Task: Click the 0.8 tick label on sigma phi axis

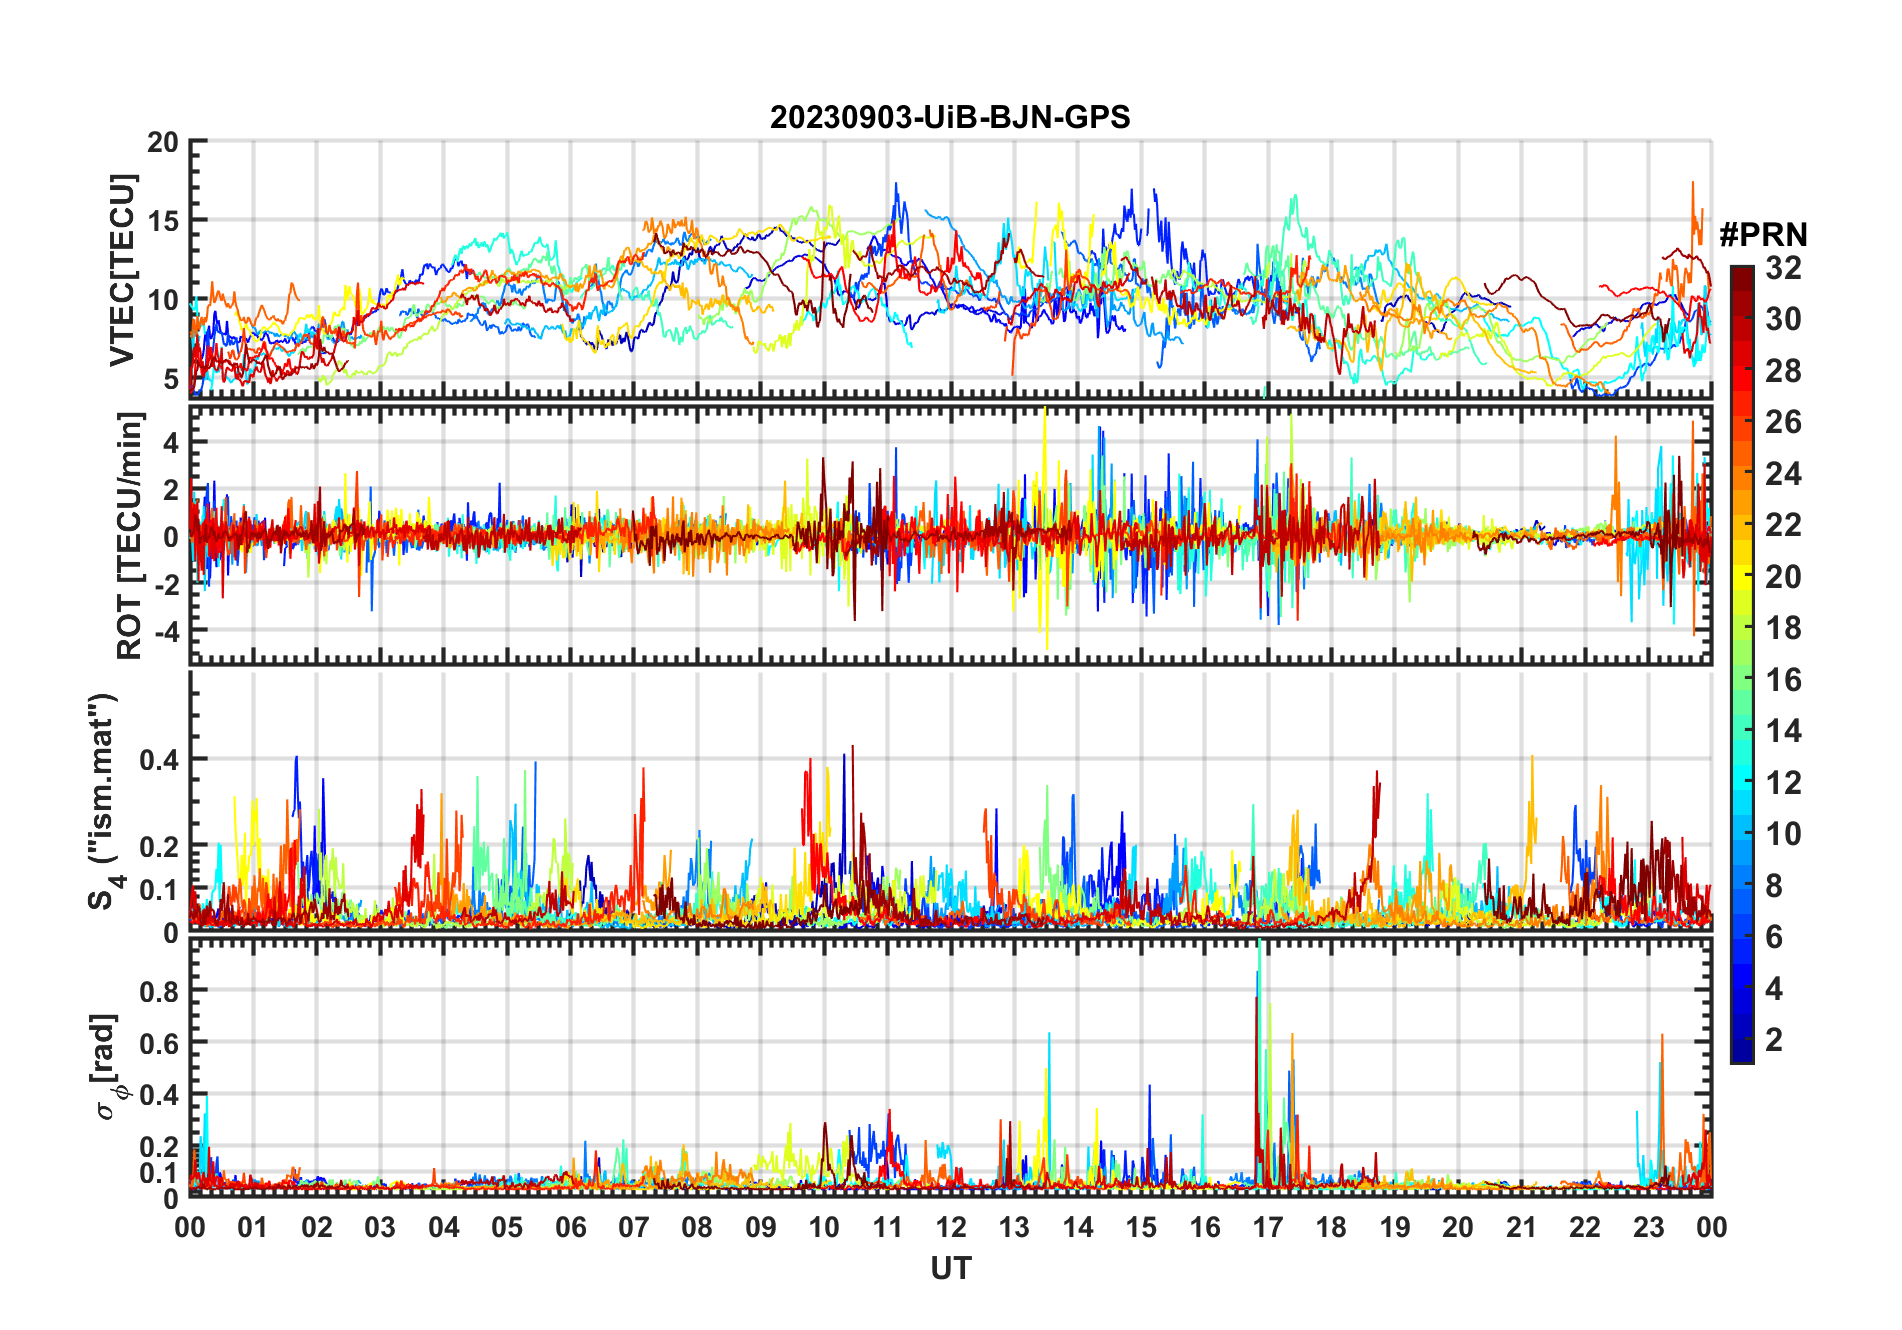Action: tap(160, 991)
